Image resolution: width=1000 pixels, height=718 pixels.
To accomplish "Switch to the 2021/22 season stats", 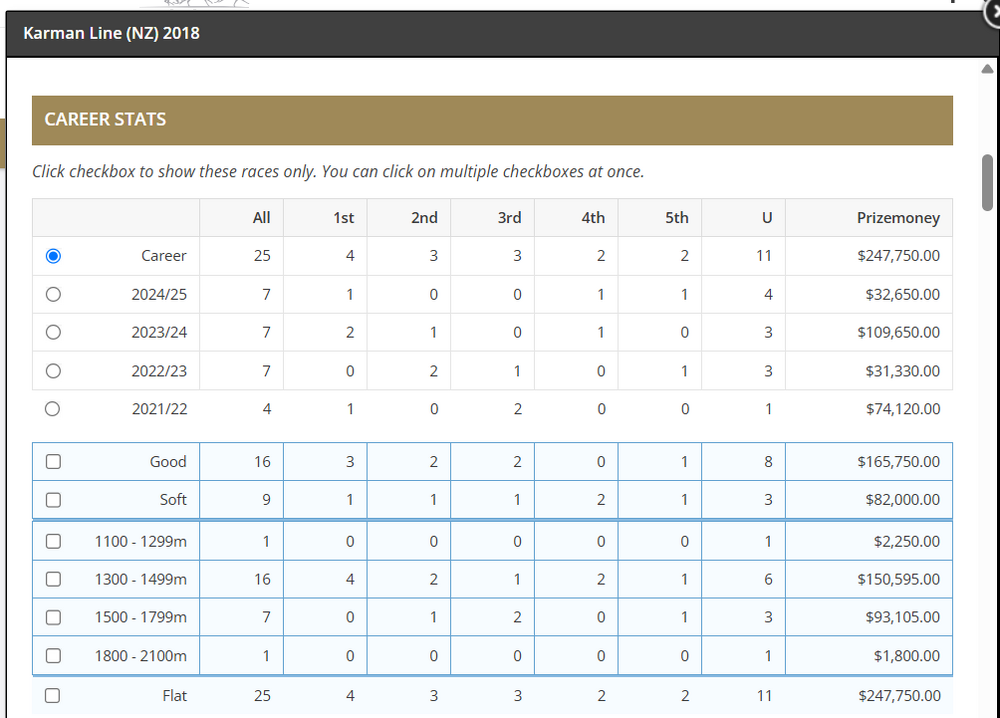I will [x=54, y=408].
